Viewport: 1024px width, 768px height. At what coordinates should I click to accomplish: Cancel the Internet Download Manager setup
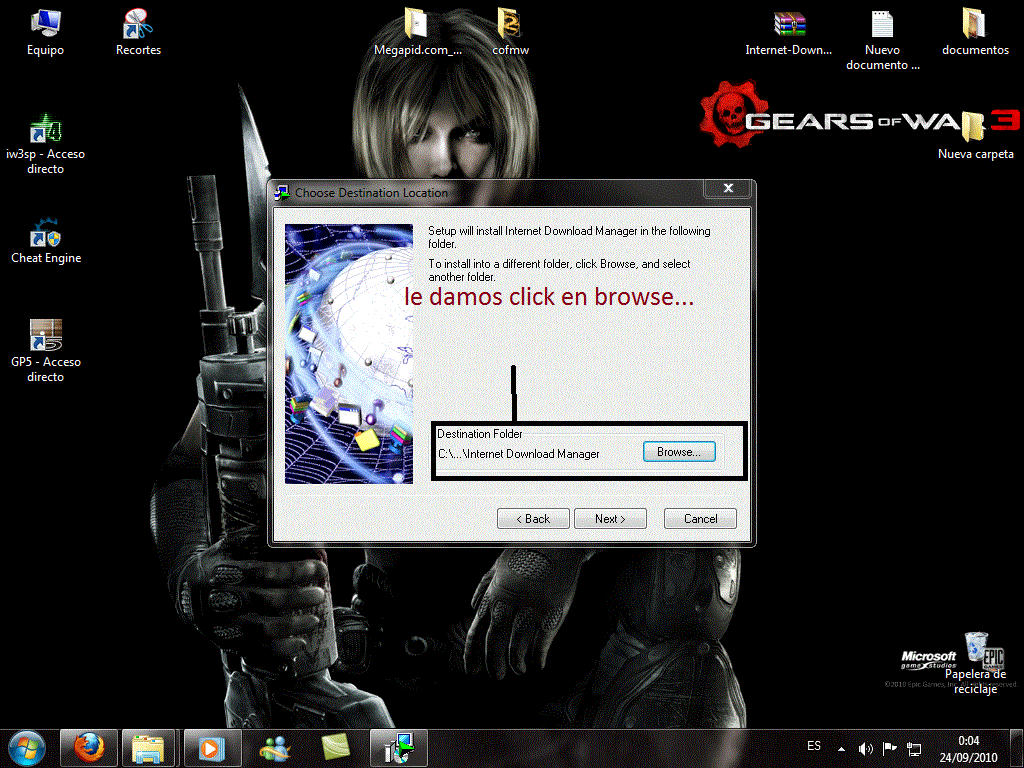click(700, 518)
